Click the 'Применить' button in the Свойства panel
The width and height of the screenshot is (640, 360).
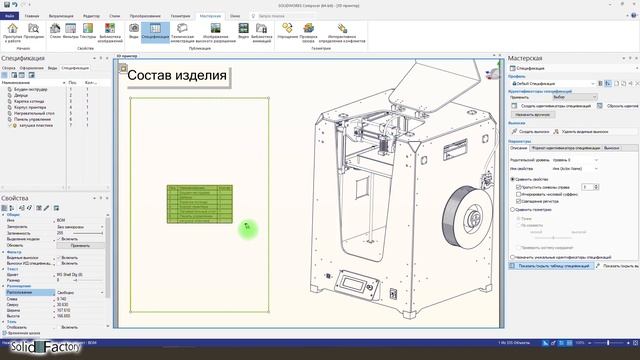pos(80,246)
